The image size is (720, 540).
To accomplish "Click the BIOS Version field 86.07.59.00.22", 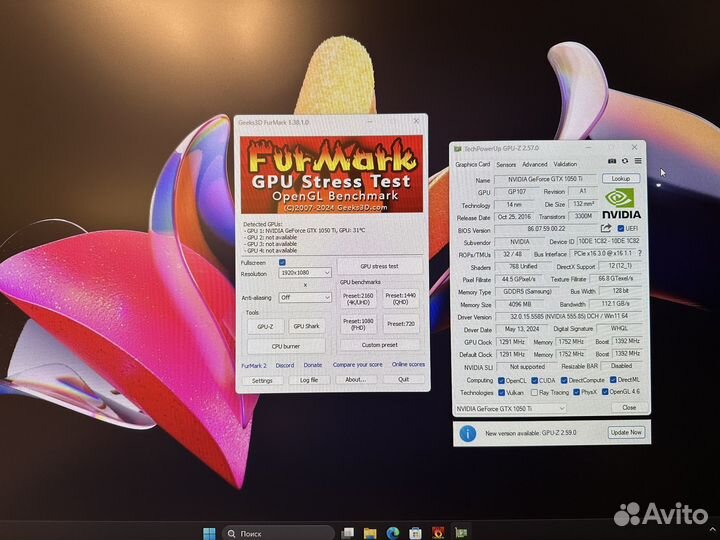I will click(546, 229).
